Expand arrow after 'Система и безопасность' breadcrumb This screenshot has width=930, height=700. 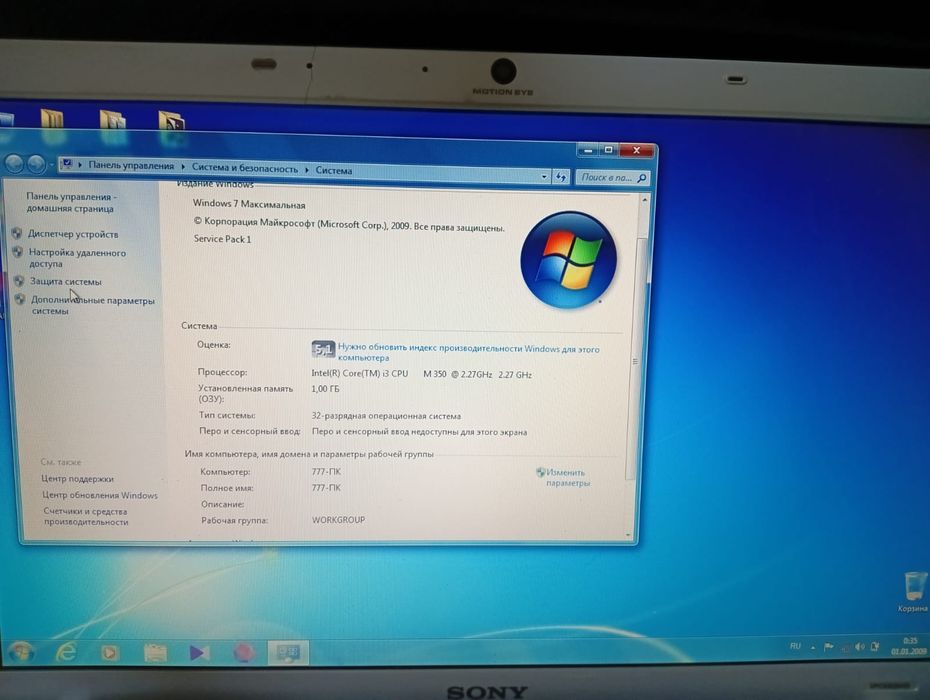pyautogui.click(x=307, y=170)
